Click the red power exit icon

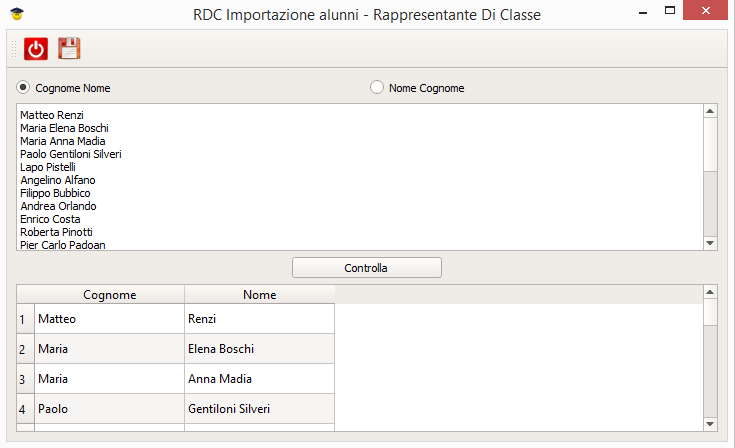coord(36,49)
